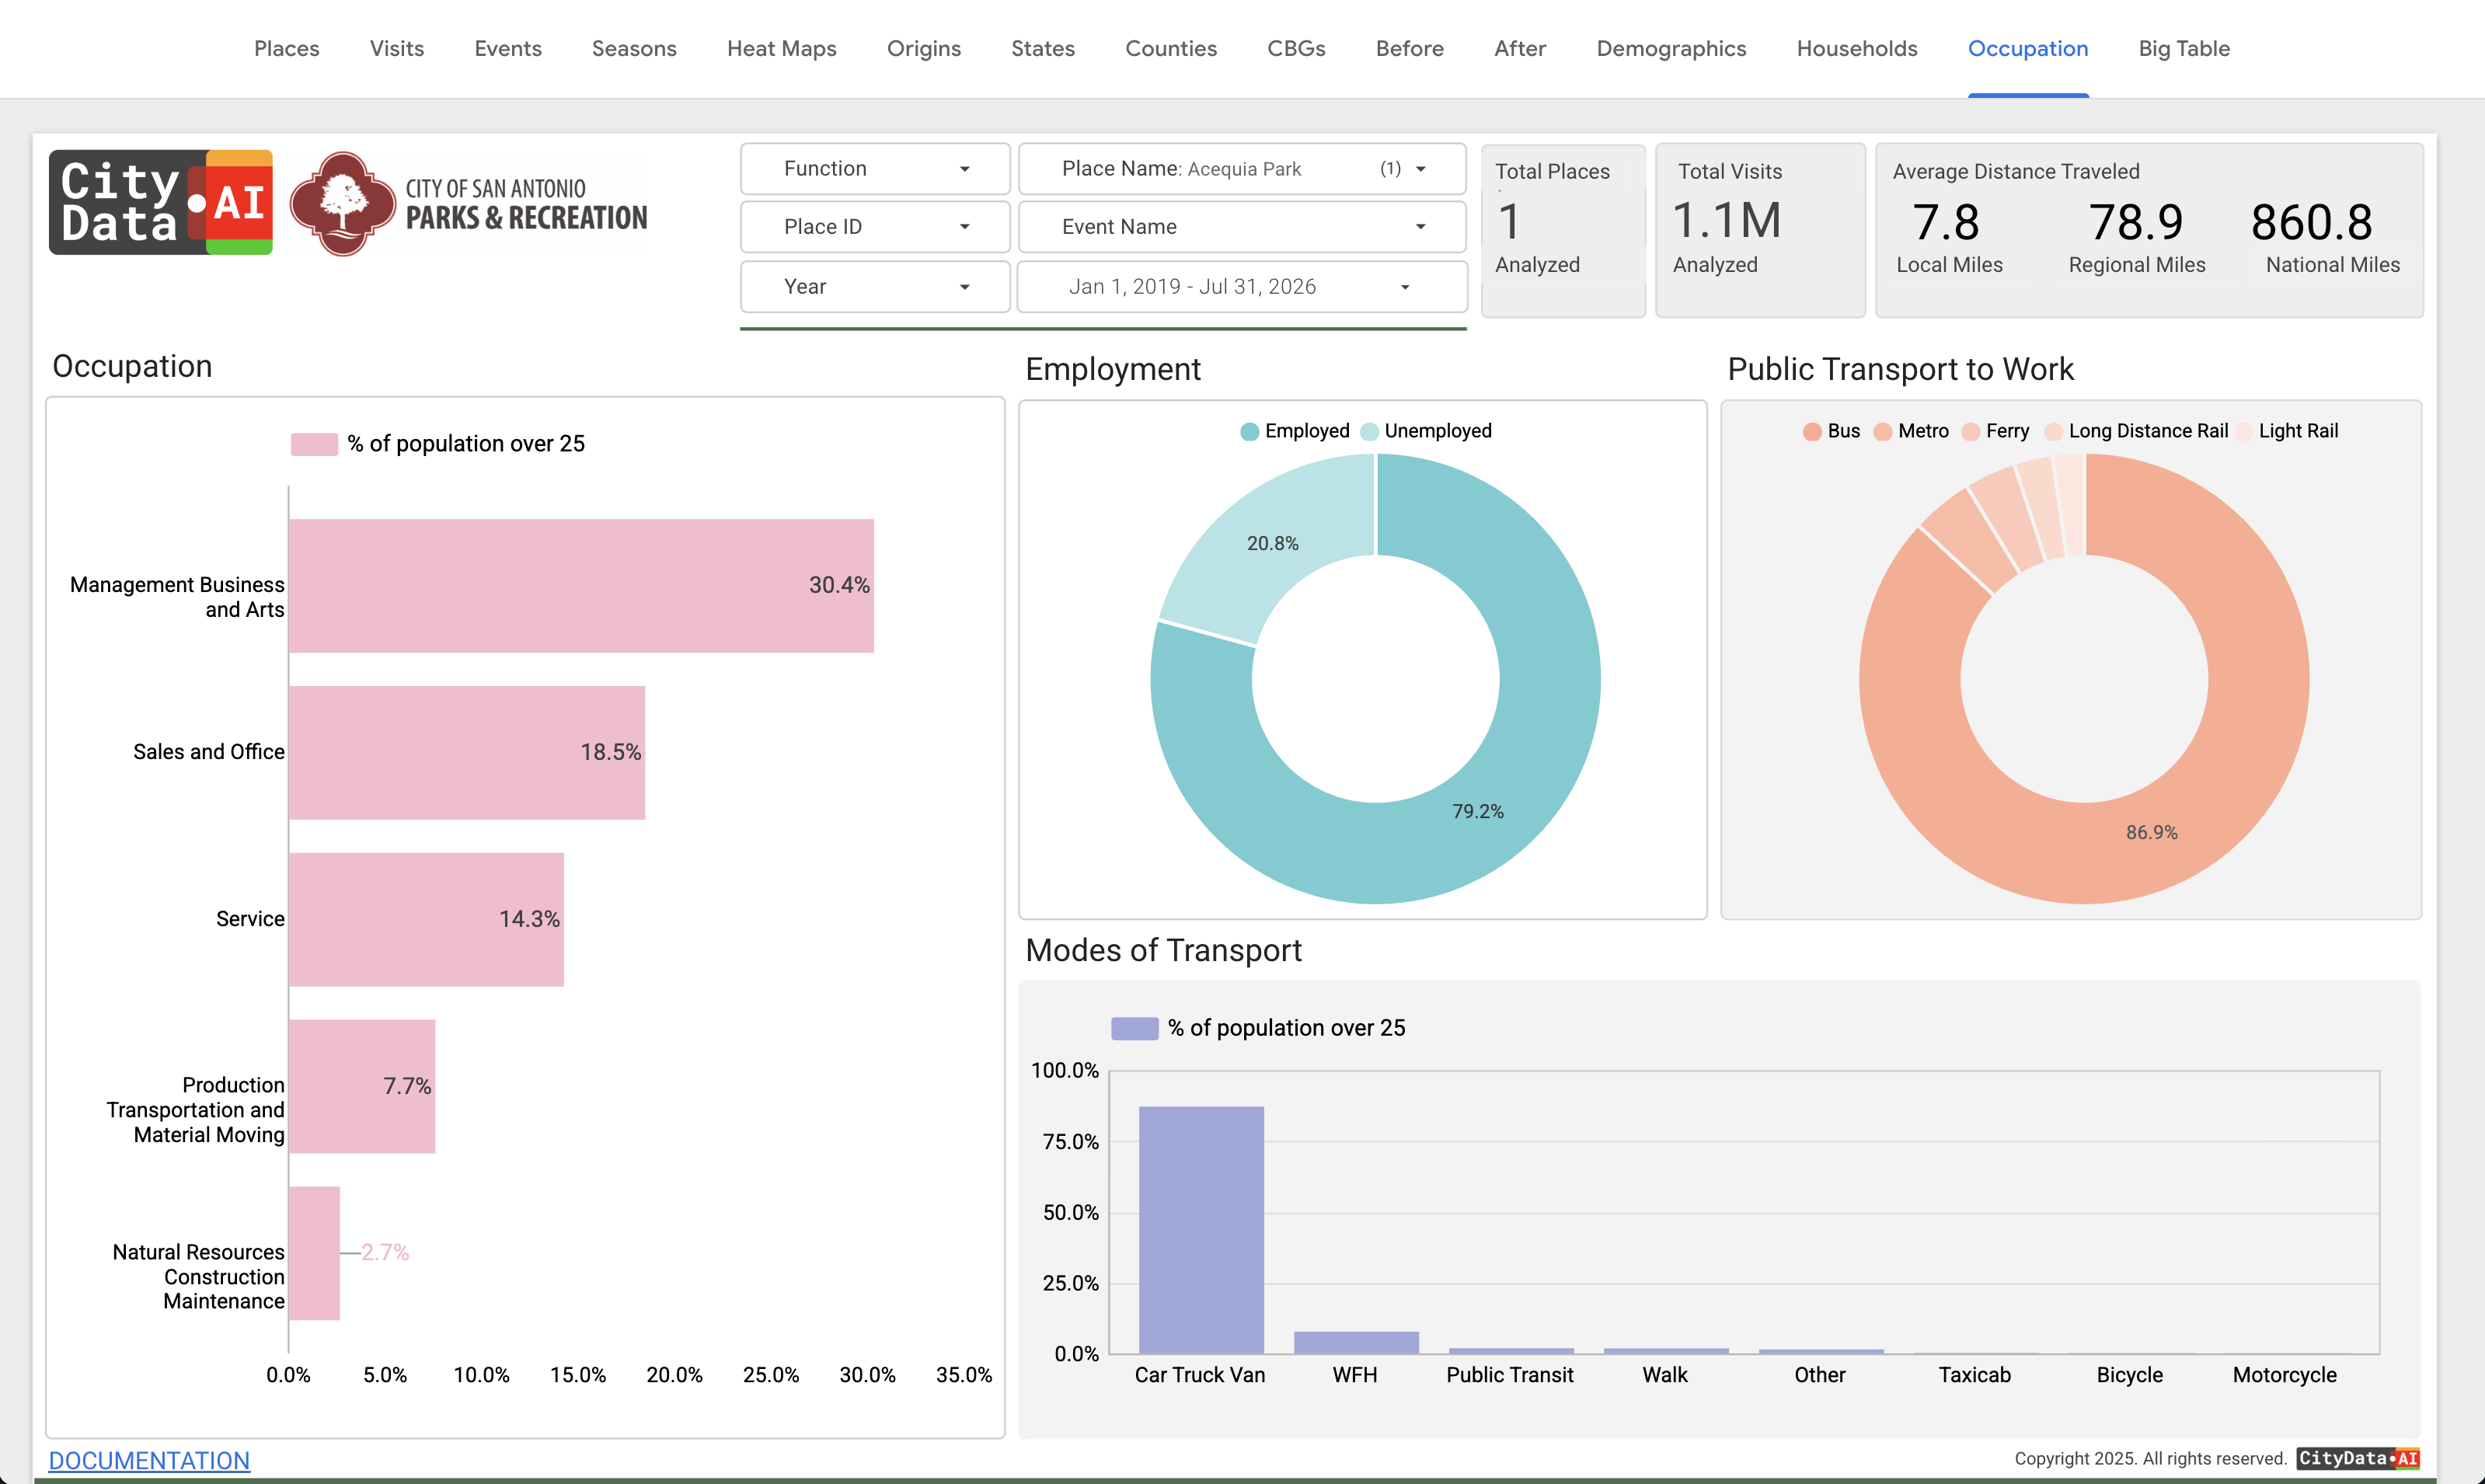Click the Unemployed legend swatch
The image size is (2485, 1484).
(1369, 432)
